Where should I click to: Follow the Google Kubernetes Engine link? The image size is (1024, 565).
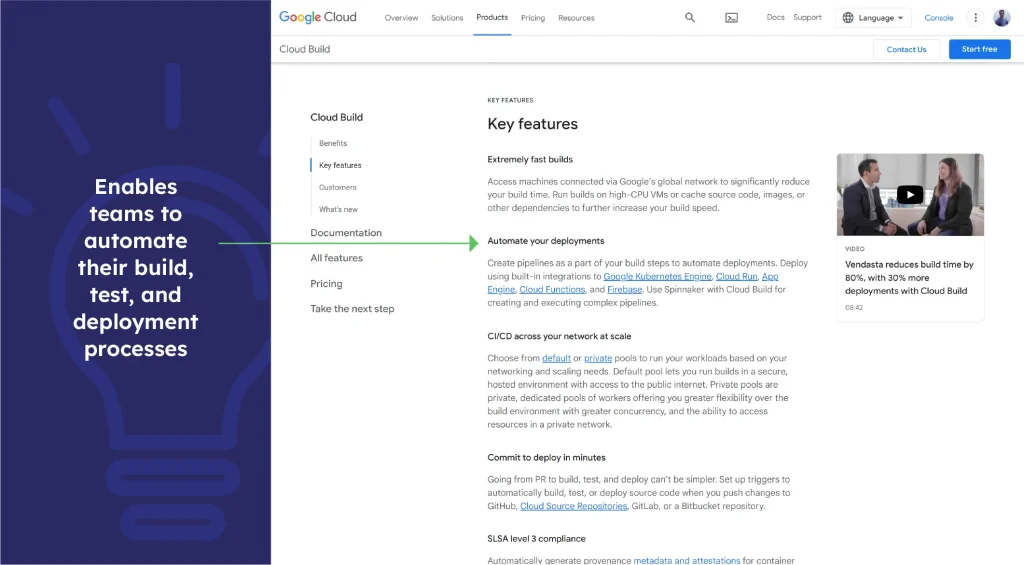click(657, 276)
